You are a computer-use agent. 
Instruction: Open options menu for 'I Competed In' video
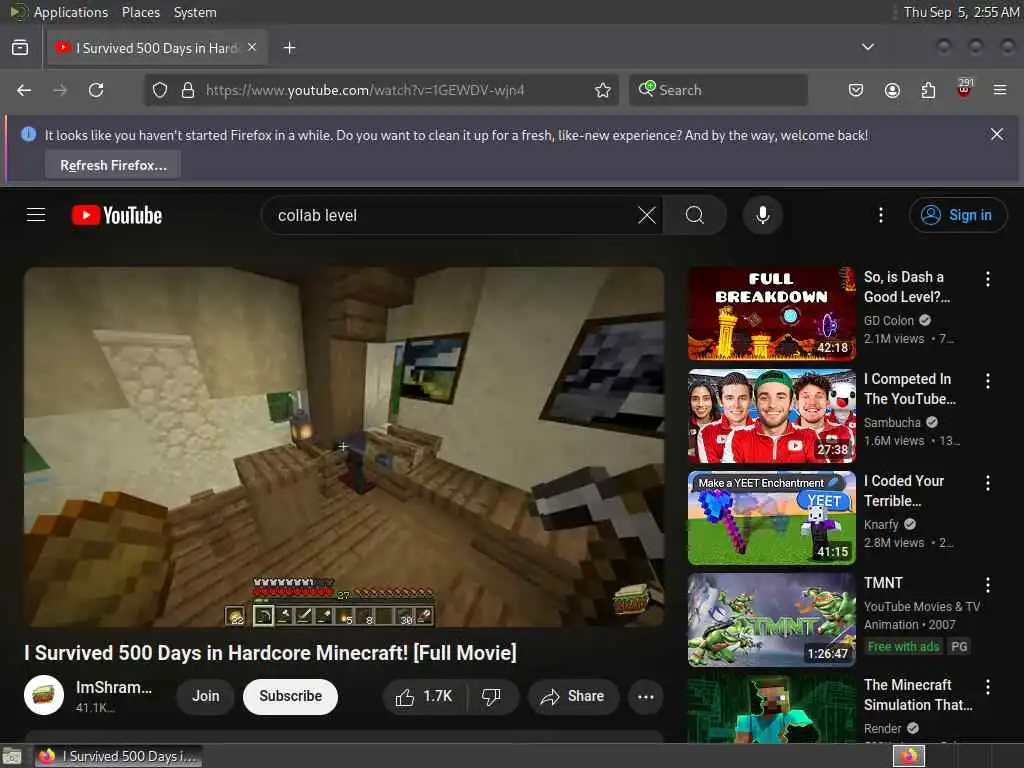click(987, 381)
